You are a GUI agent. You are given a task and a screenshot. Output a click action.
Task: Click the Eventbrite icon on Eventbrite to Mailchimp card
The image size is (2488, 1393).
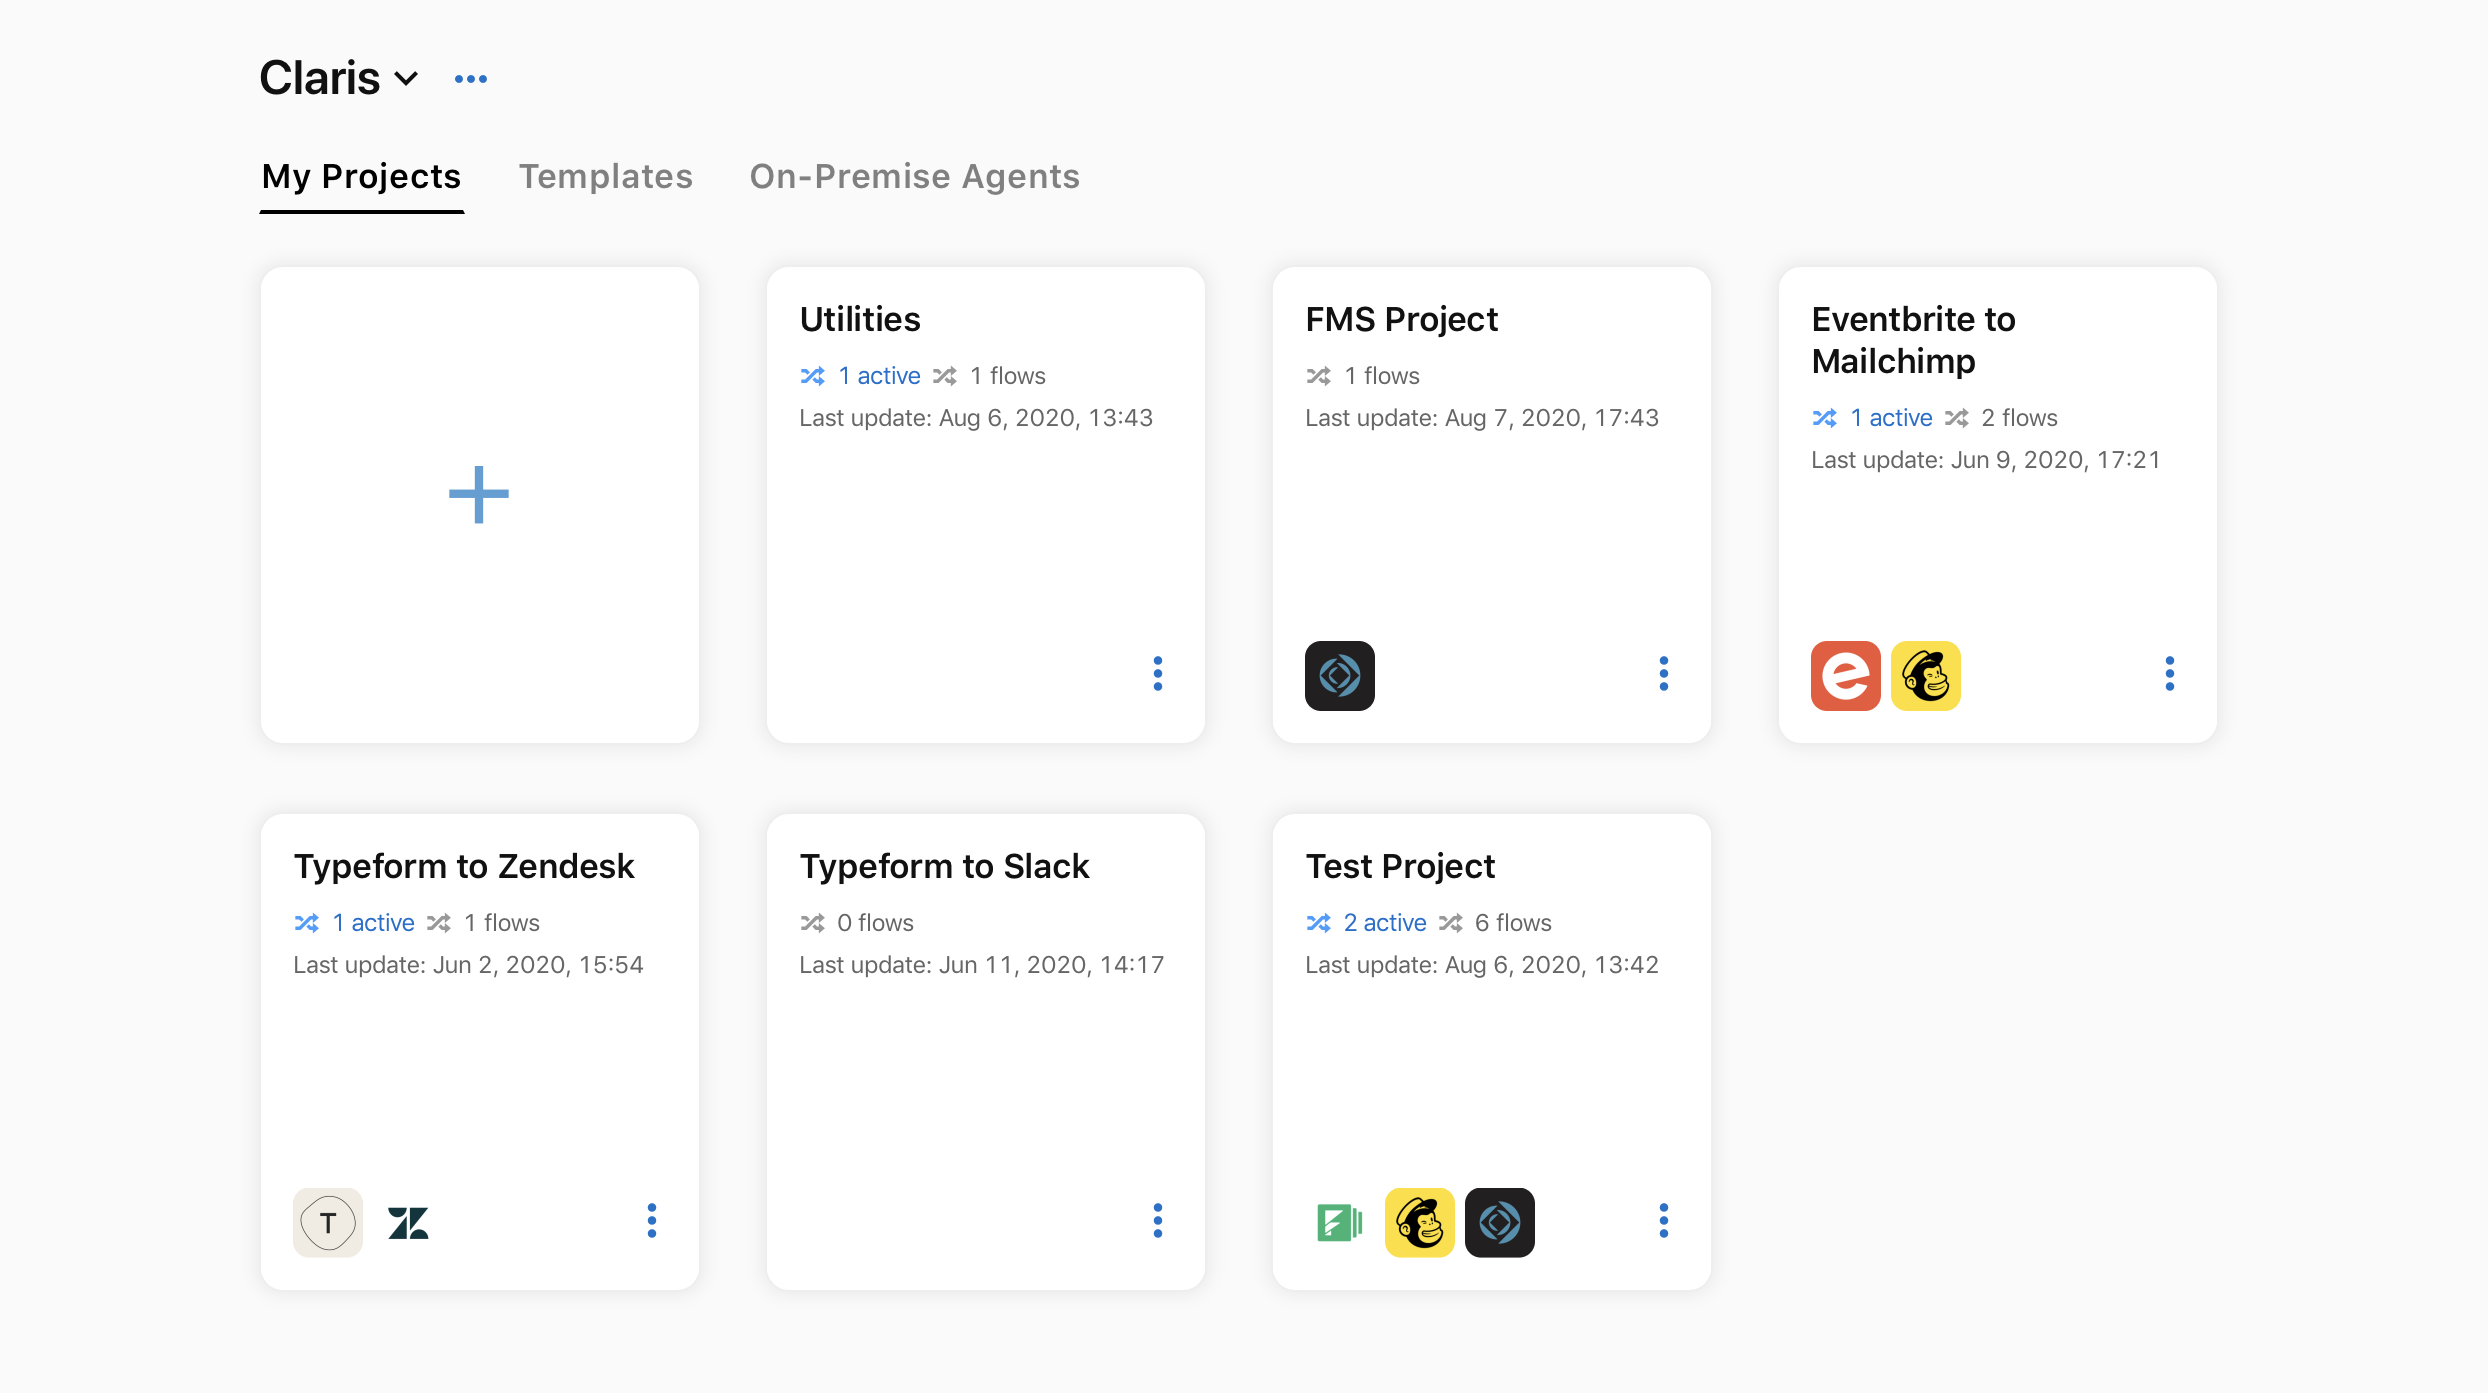click(1845, 676)
